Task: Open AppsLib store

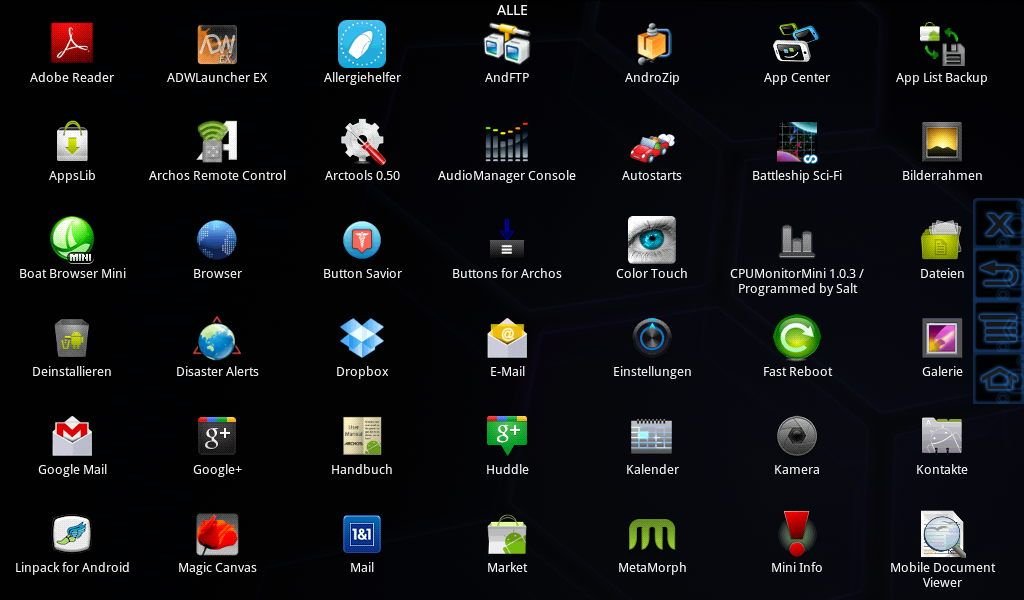Action: coord(72,141)
